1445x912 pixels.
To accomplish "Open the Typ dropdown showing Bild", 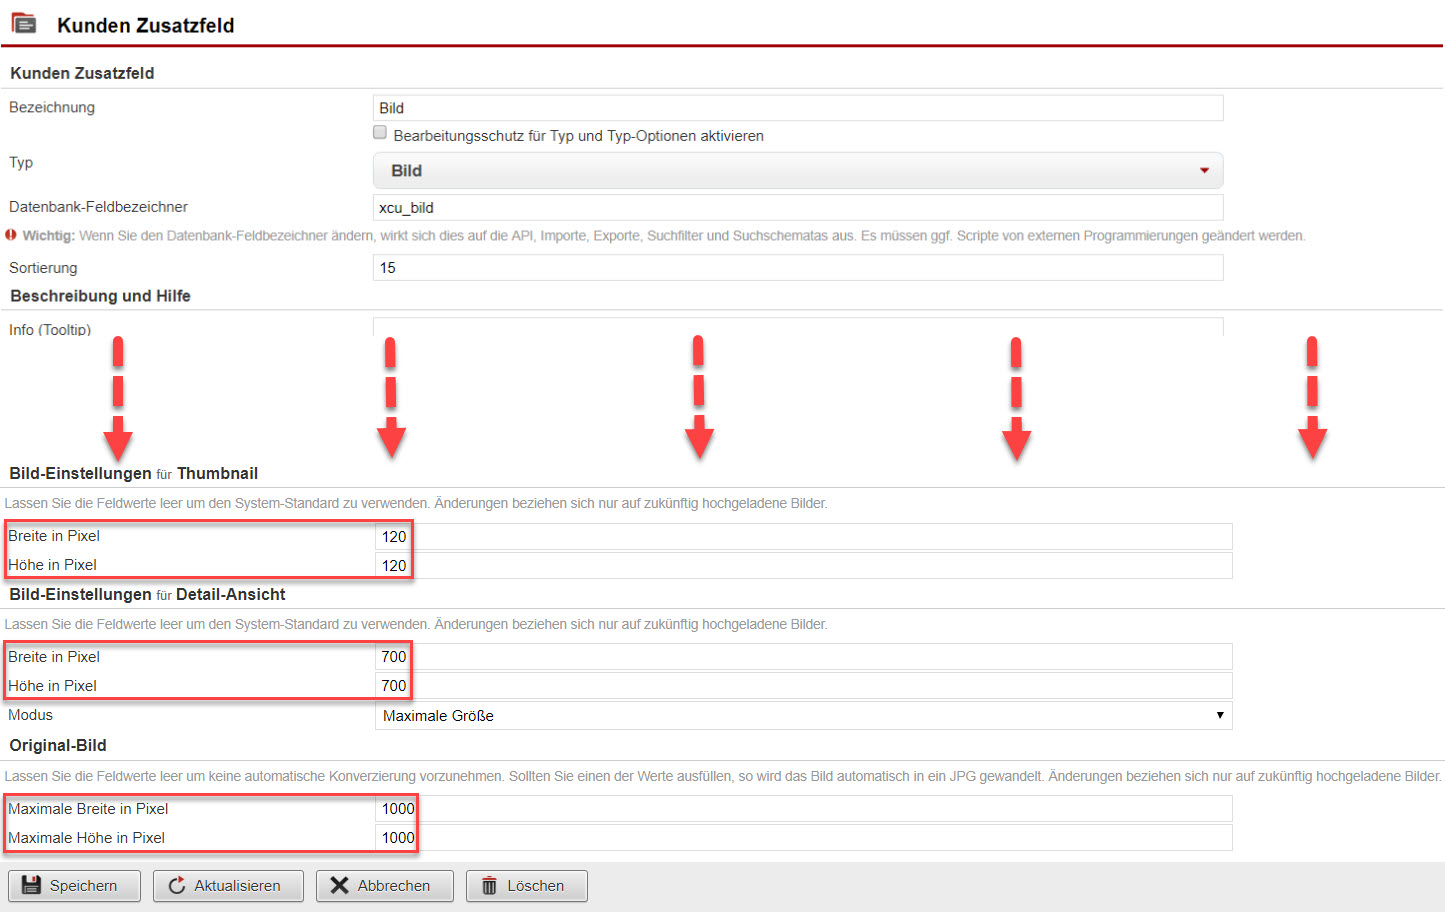I will (x=798, y=170).
